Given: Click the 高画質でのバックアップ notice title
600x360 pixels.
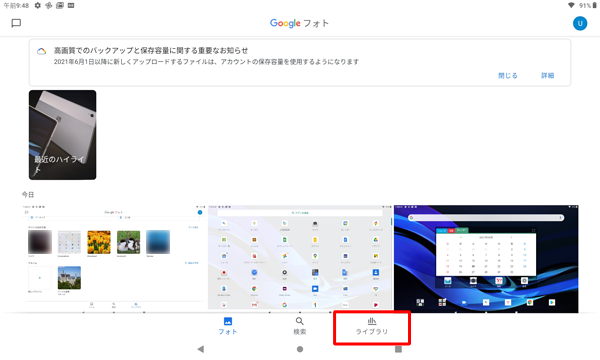Looking at the screenshot, I should click(151, 50).
